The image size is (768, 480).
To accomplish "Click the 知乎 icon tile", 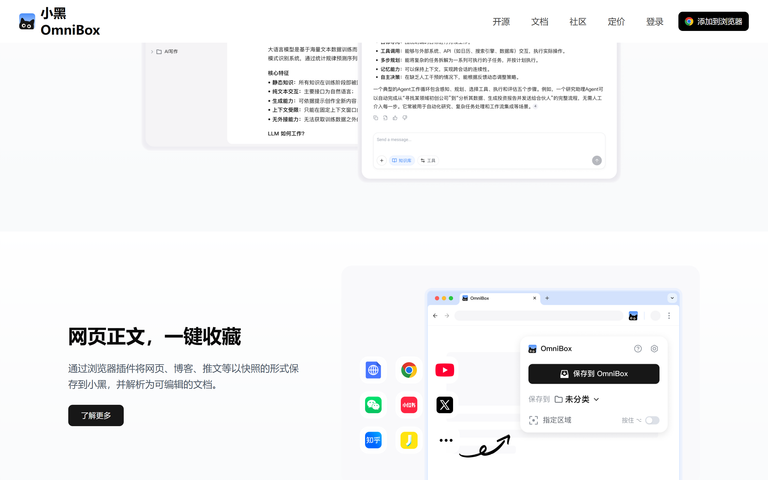I will click(373, 440).
